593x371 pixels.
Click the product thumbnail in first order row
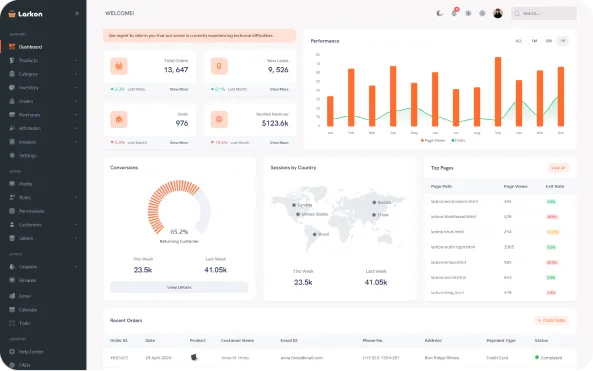click(x=194, y=357)
